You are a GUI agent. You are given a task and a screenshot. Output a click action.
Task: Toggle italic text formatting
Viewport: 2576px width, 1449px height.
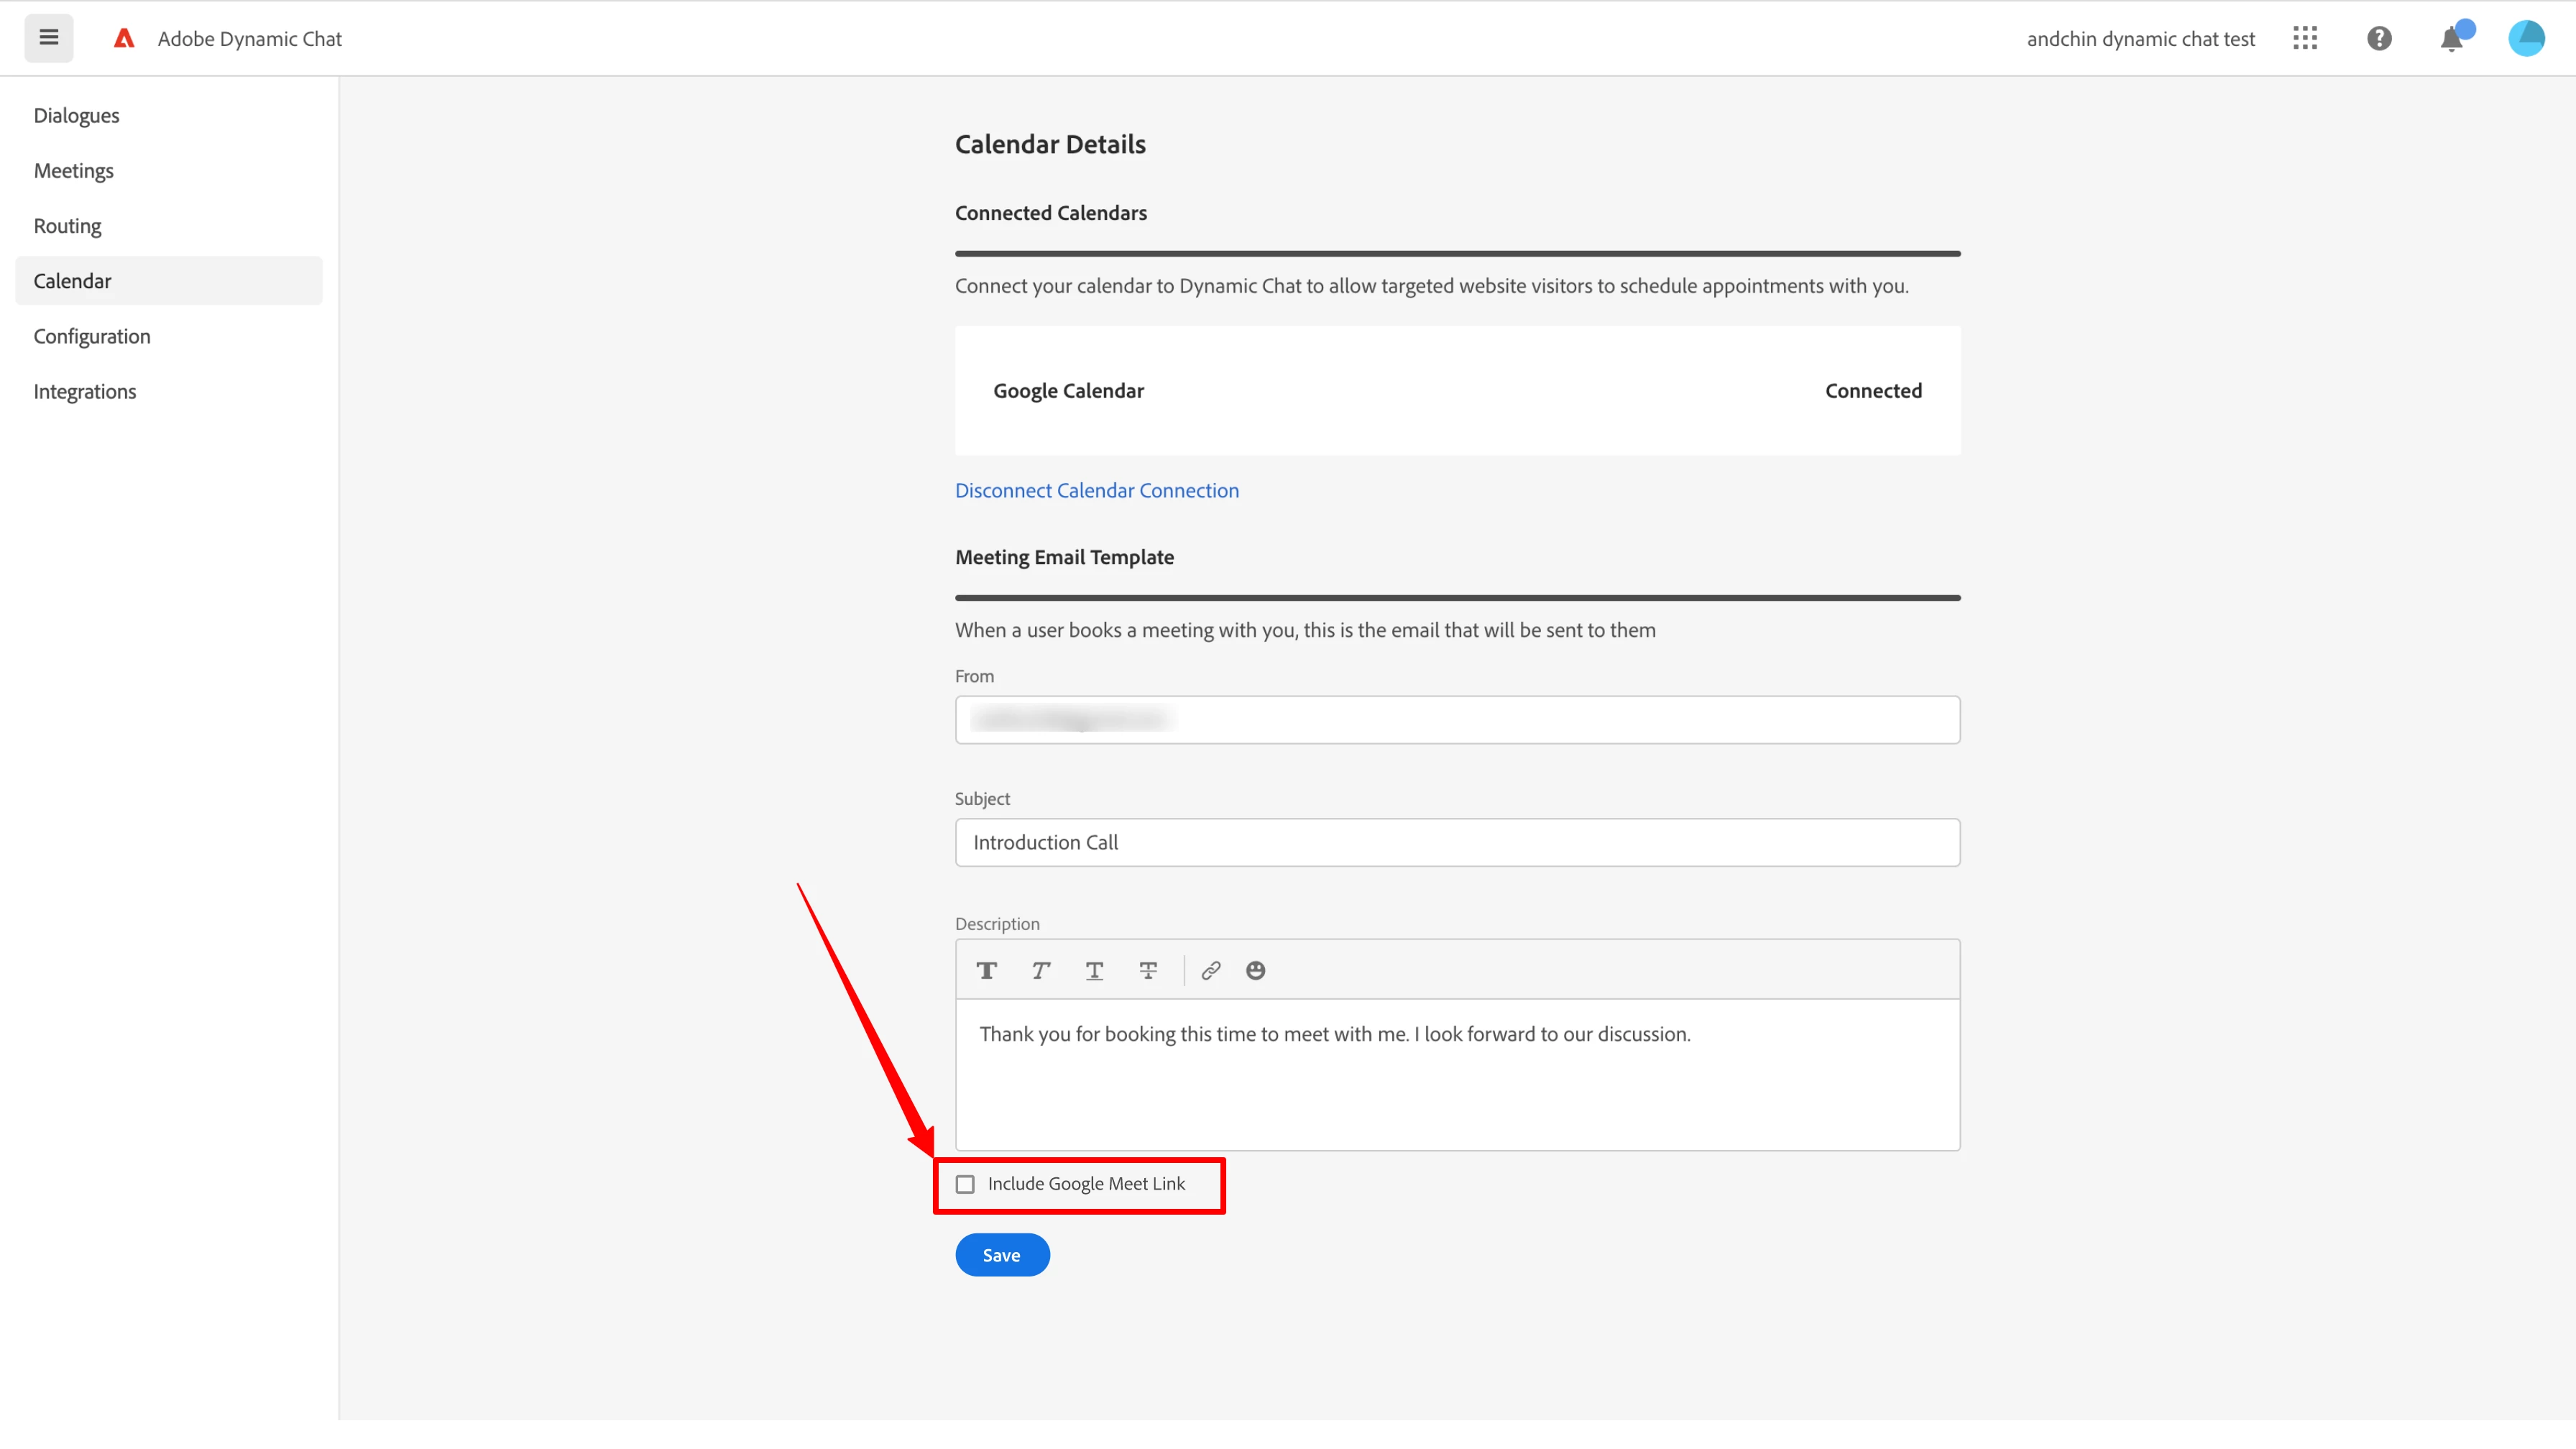point(1040,970)
